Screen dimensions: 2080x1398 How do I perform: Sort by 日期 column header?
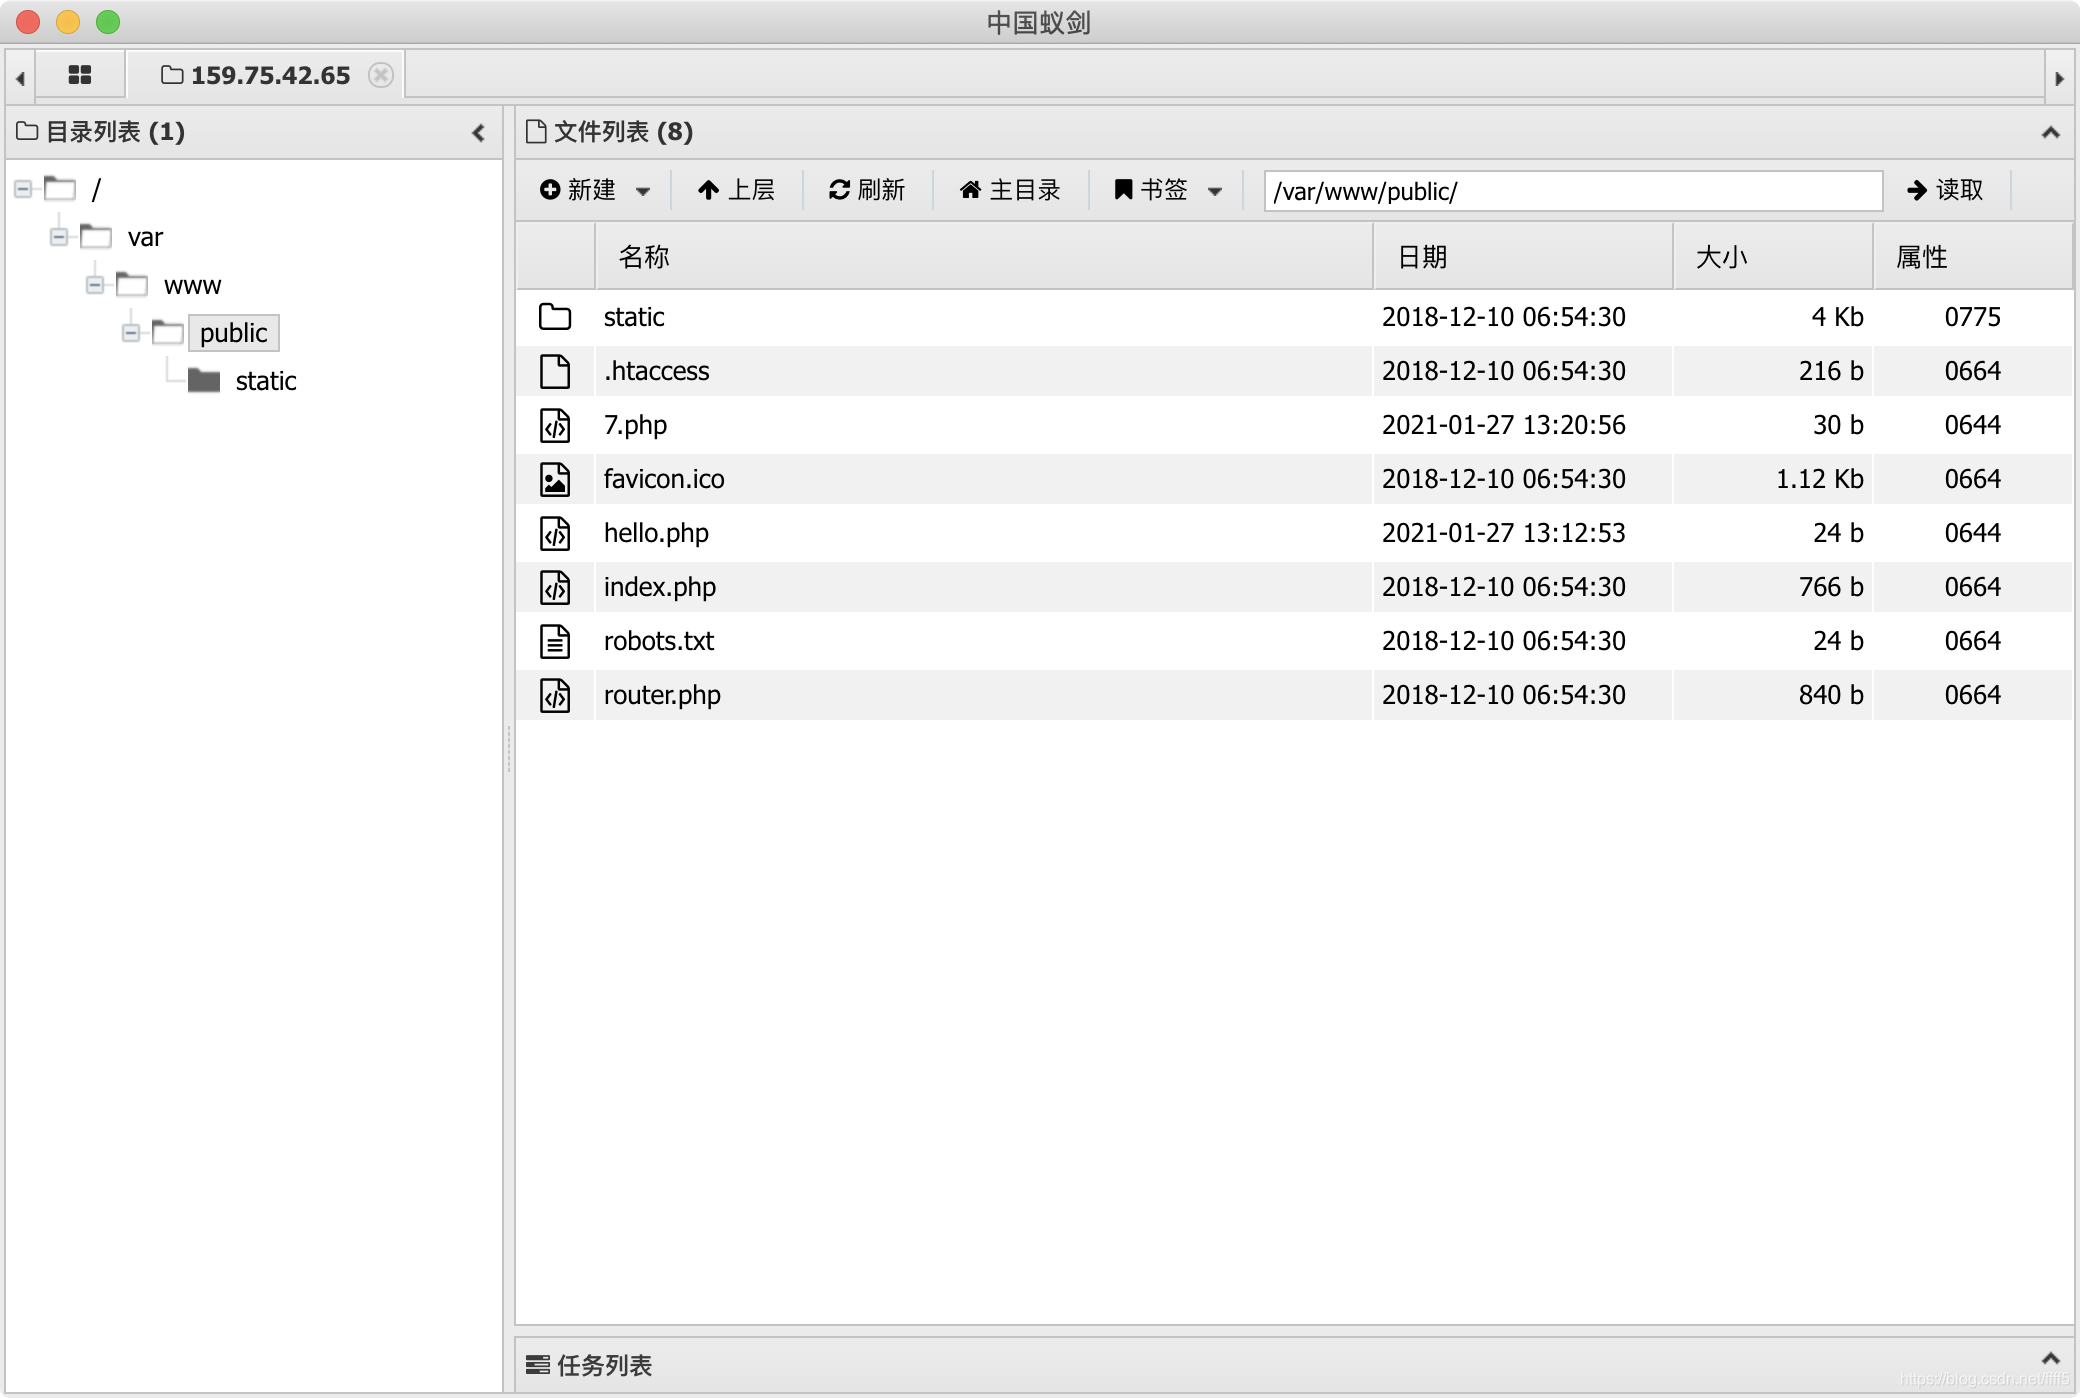[x=1522, y=257]
